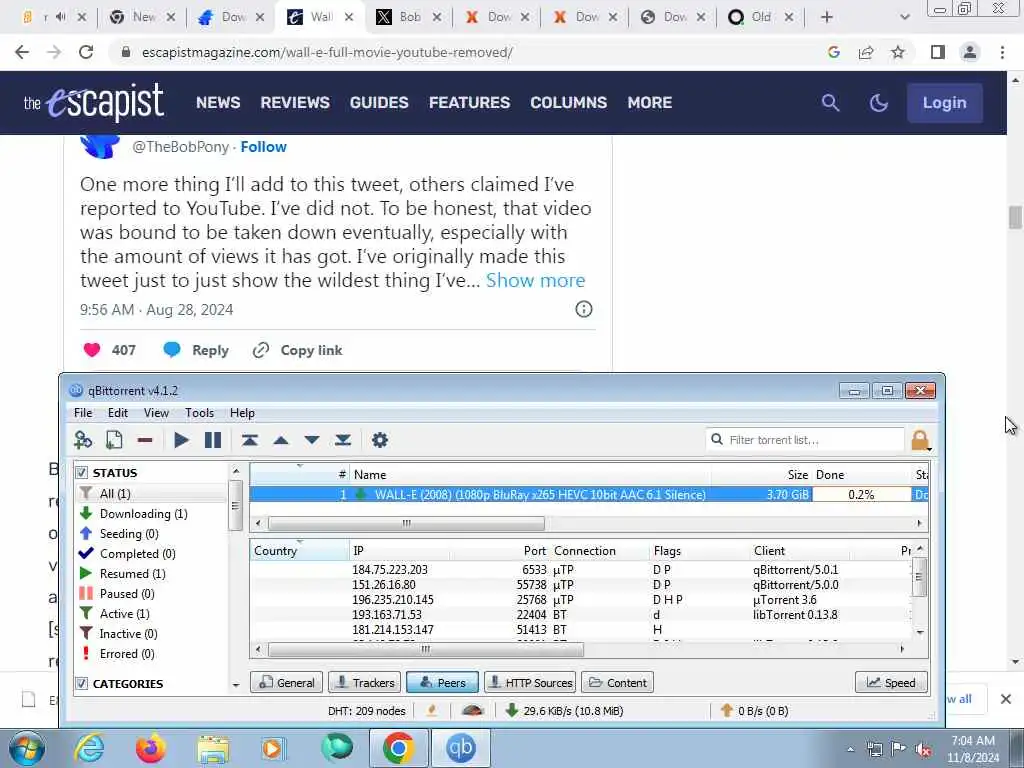
Task: Move torrent down in queue
Action: coord(312,440)
